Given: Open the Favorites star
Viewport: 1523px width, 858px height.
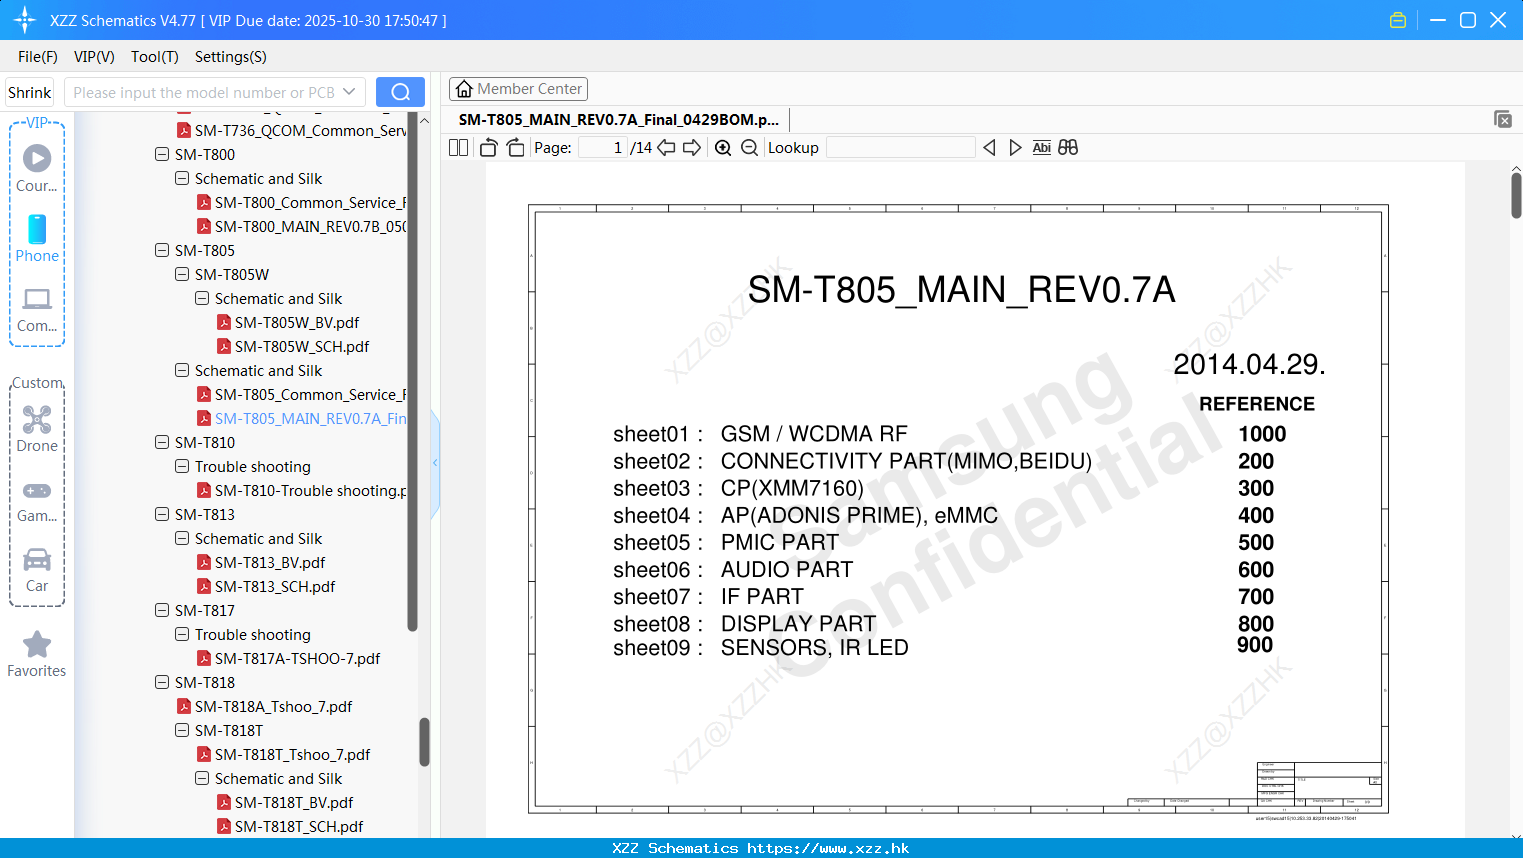Looking at the screenshot, I should pos(37,654).
